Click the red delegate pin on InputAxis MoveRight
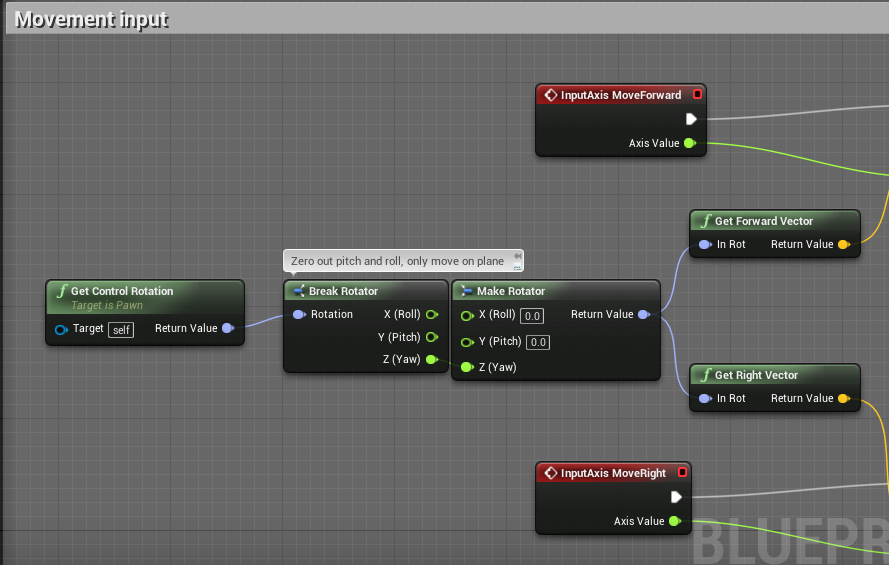This screenshot has height=565, width=889. (x=683, y=472)
